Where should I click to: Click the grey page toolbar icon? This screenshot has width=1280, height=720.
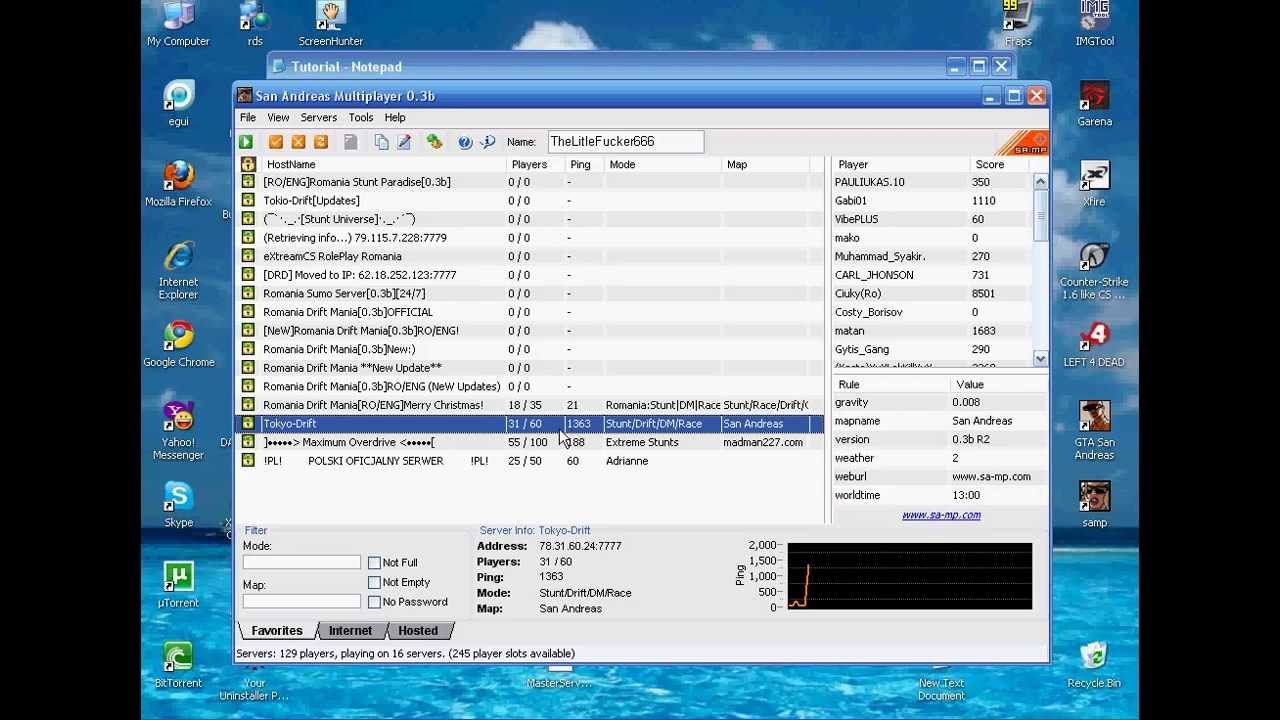[x=351, y=142]
